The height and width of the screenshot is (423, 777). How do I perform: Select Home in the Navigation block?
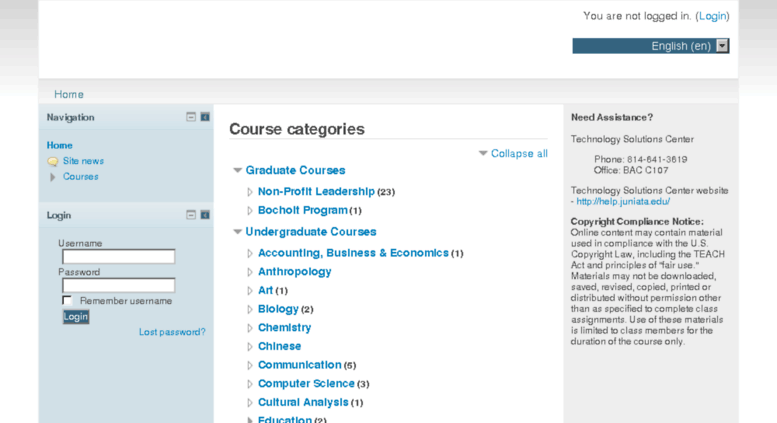[59, 145]
